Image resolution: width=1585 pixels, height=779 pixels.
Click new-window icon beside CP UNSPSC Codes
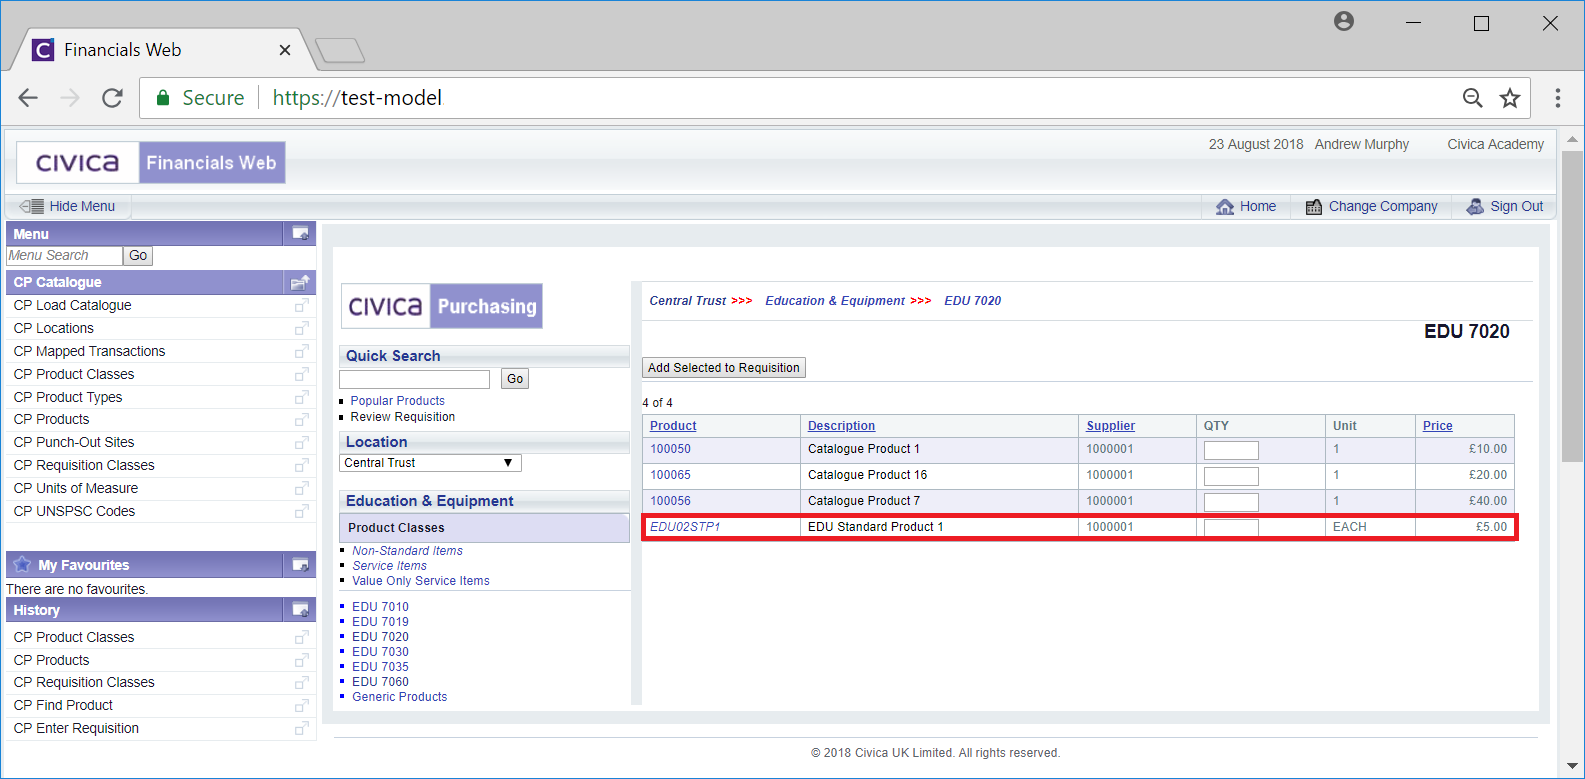click(301, 511)
